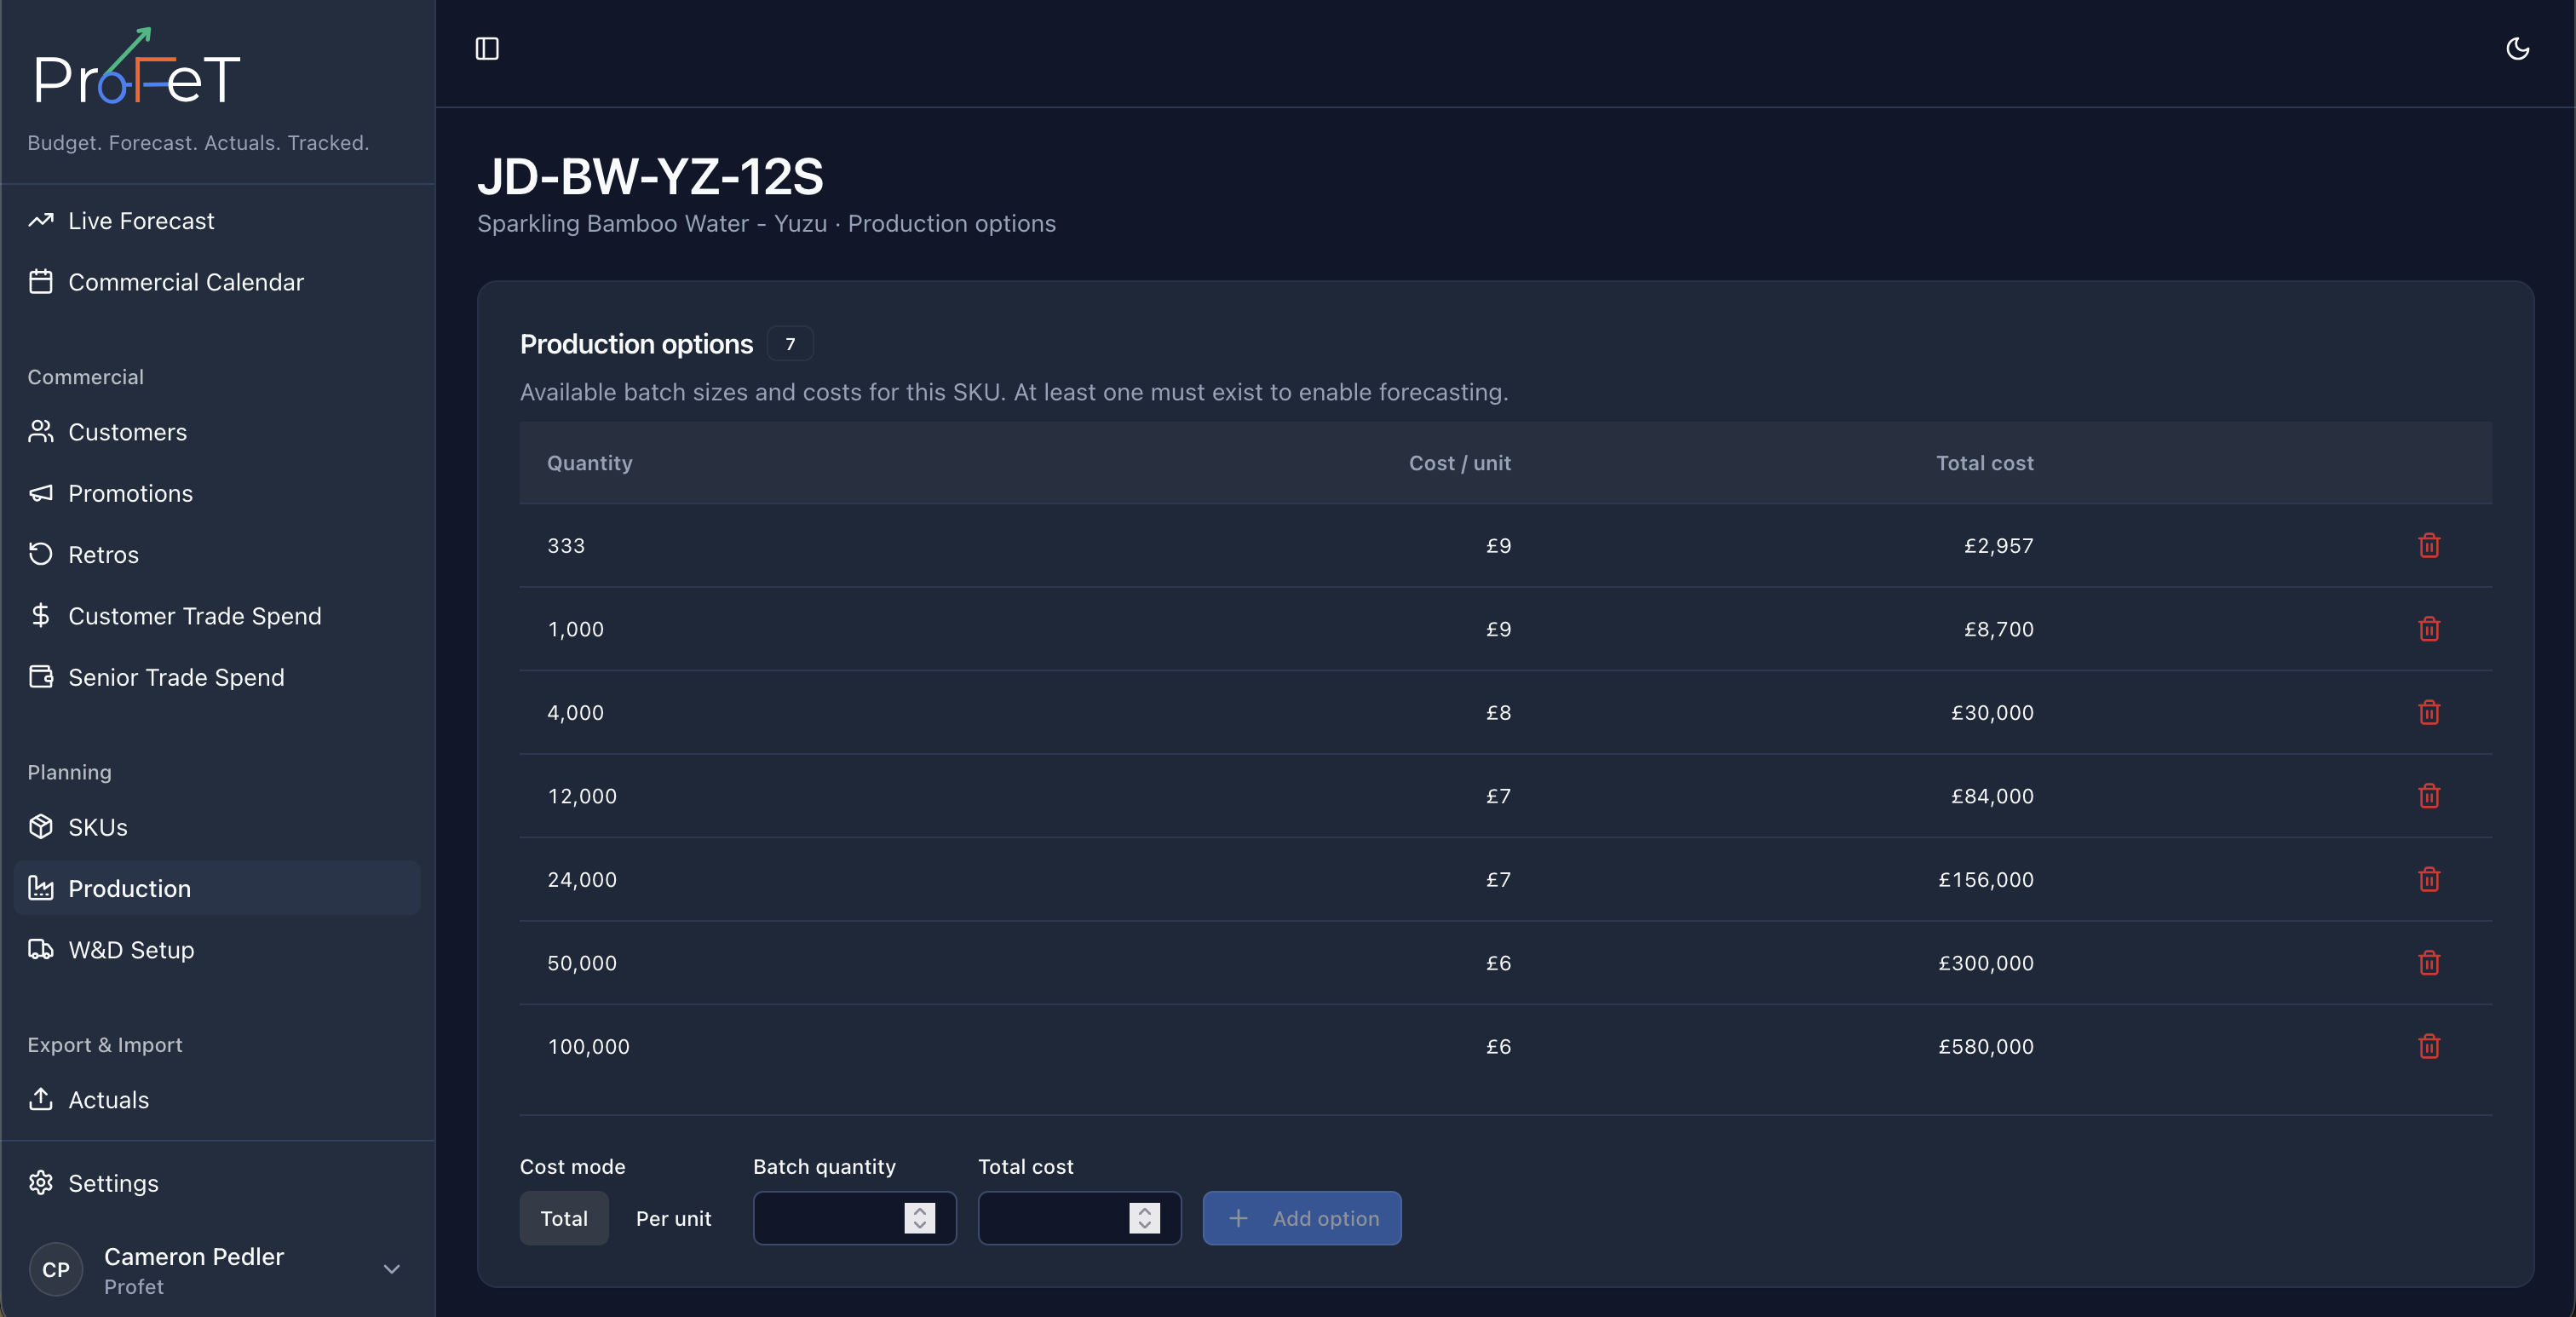Click the £300,000 total cost cell

(x=1986, y=963)
